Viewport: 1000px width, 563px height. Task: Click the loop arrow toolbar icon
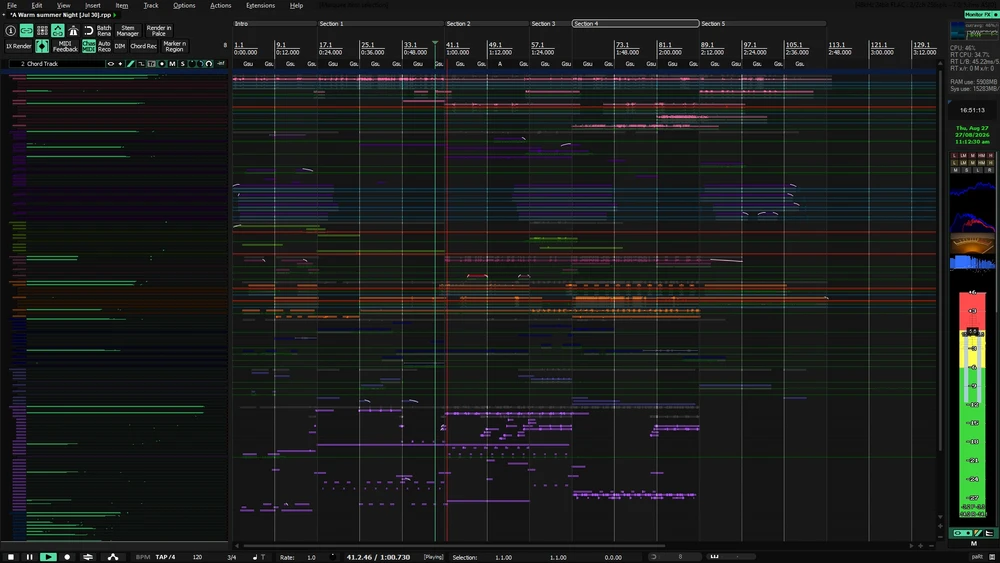89,30
